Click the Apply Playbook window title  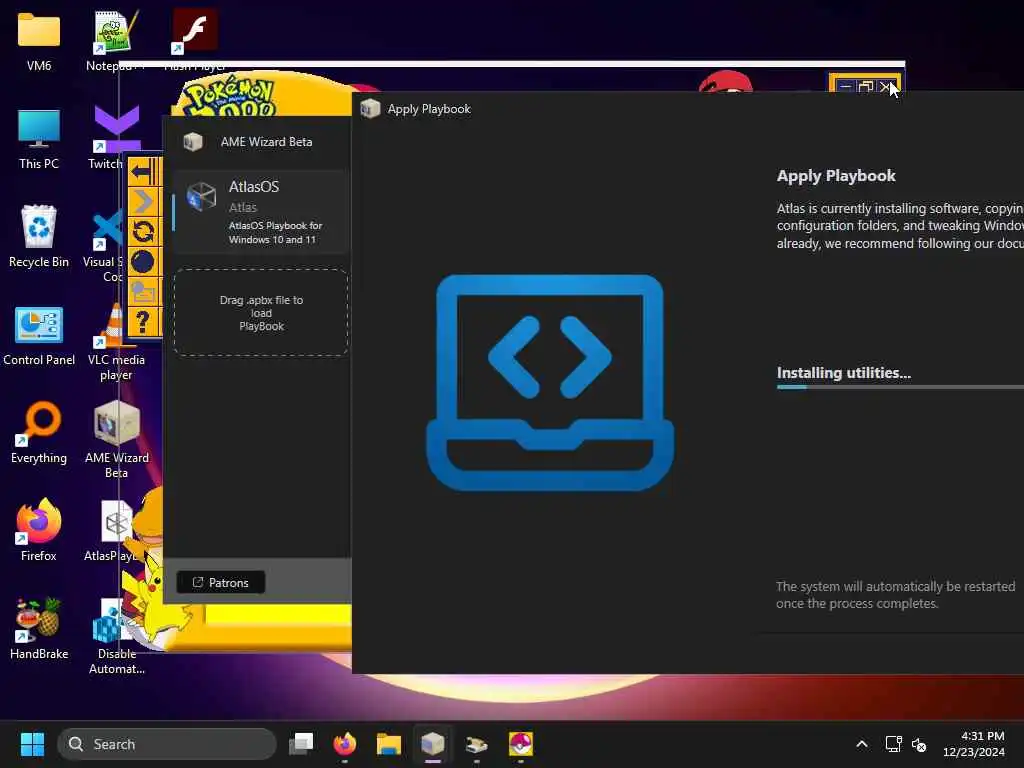(429, 109)
